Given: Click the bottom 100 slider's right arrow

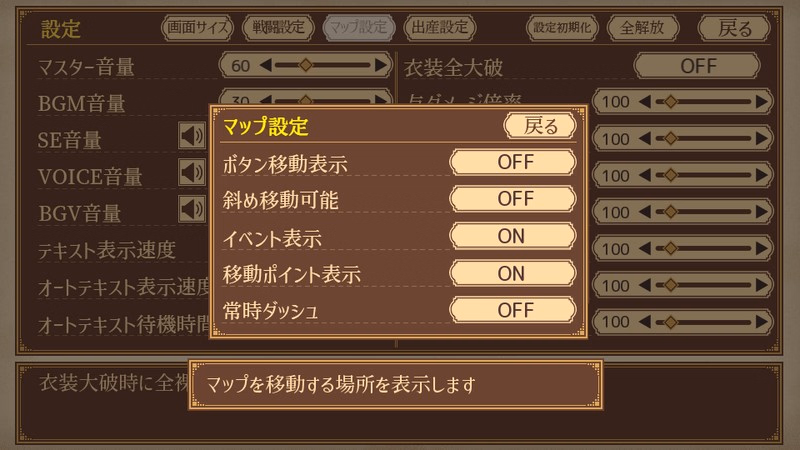Looking at the screenshot, I should click(762, 322).
